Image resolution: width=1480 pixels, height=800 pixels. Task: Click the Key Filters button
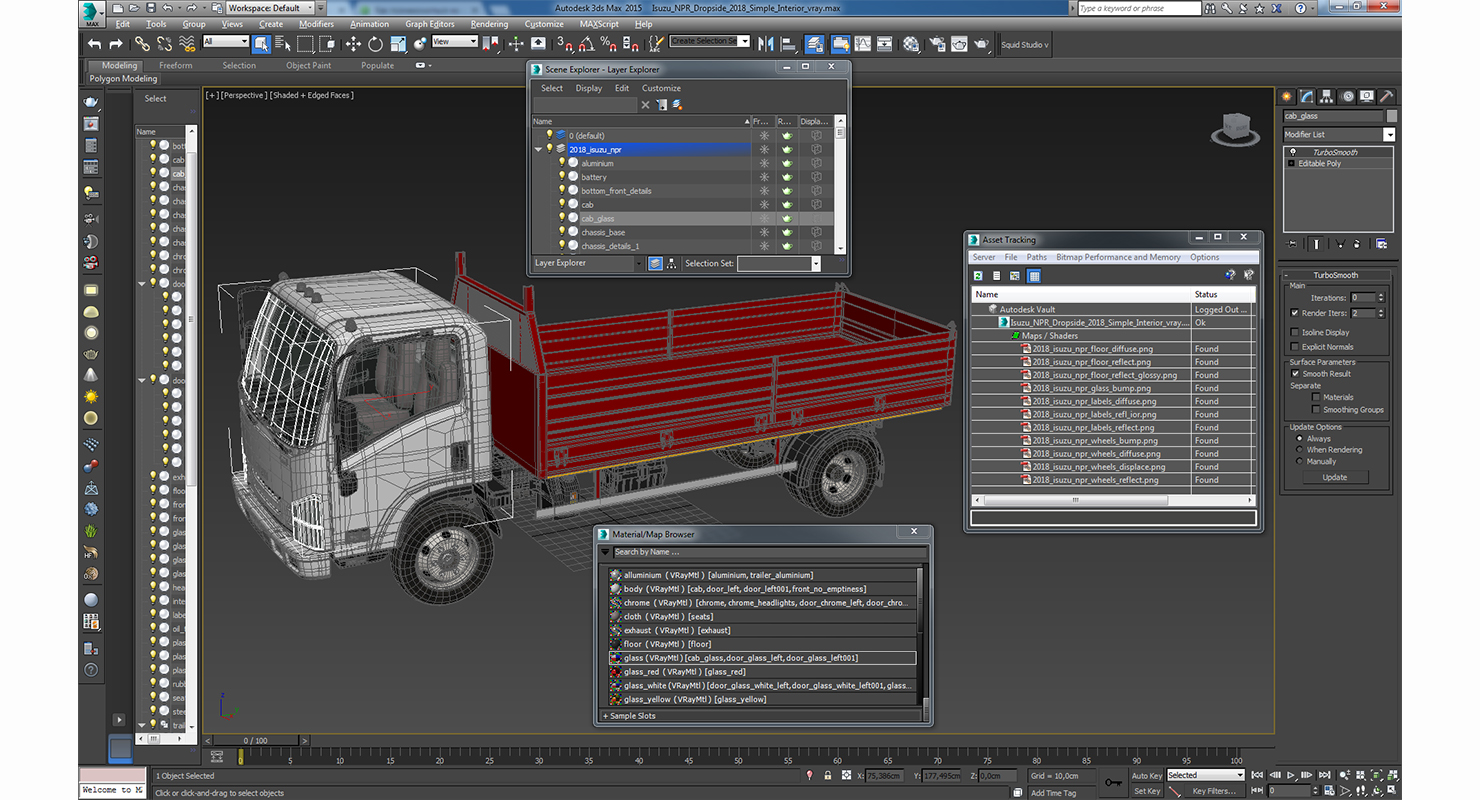pos(1214,791)
